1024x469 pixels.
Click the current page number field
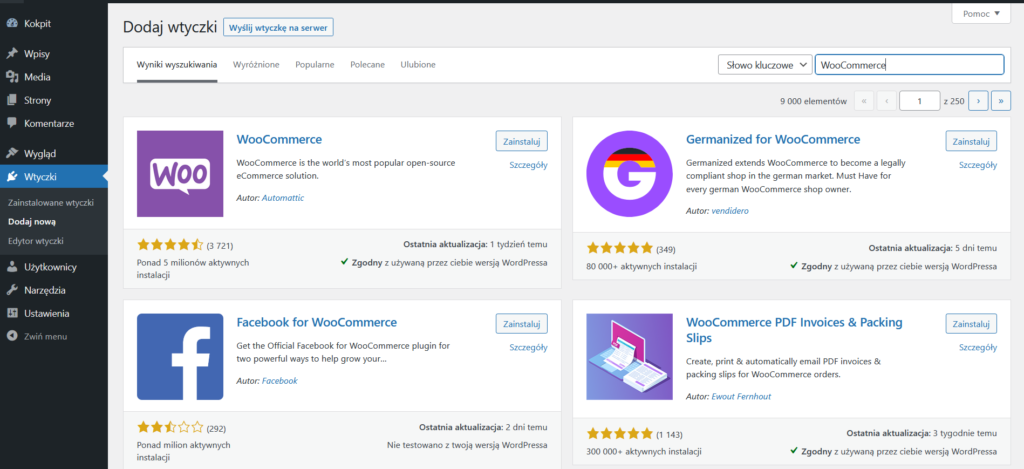click(x=920, y=101)
